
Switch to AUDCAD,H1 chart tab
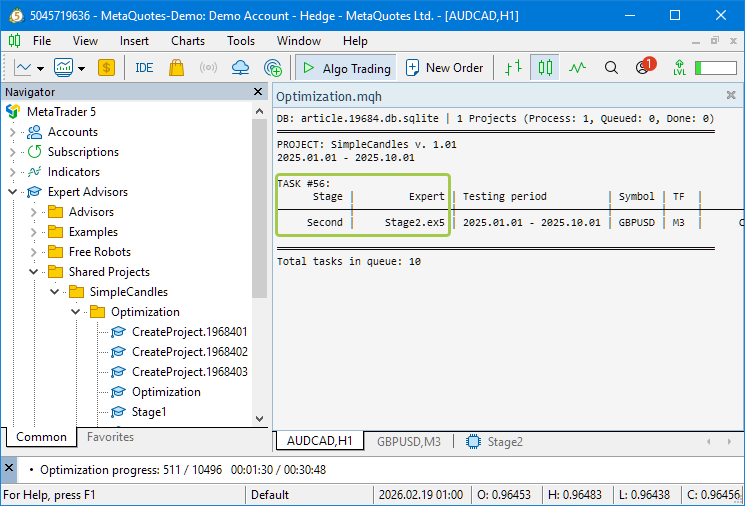coord(319,441)
